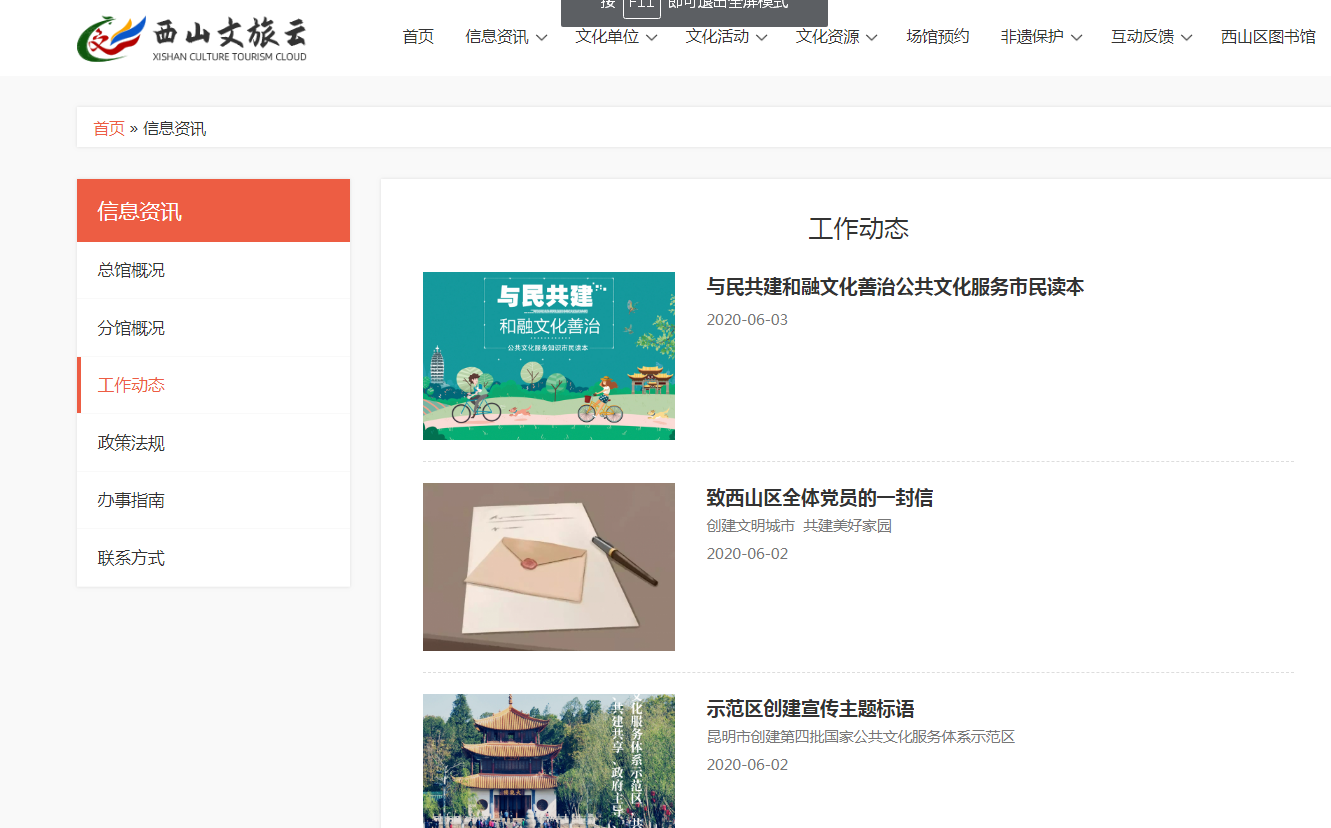Select 工作动态 in the sidebar
The image size is (1331, 828).
tap(213, 385)
